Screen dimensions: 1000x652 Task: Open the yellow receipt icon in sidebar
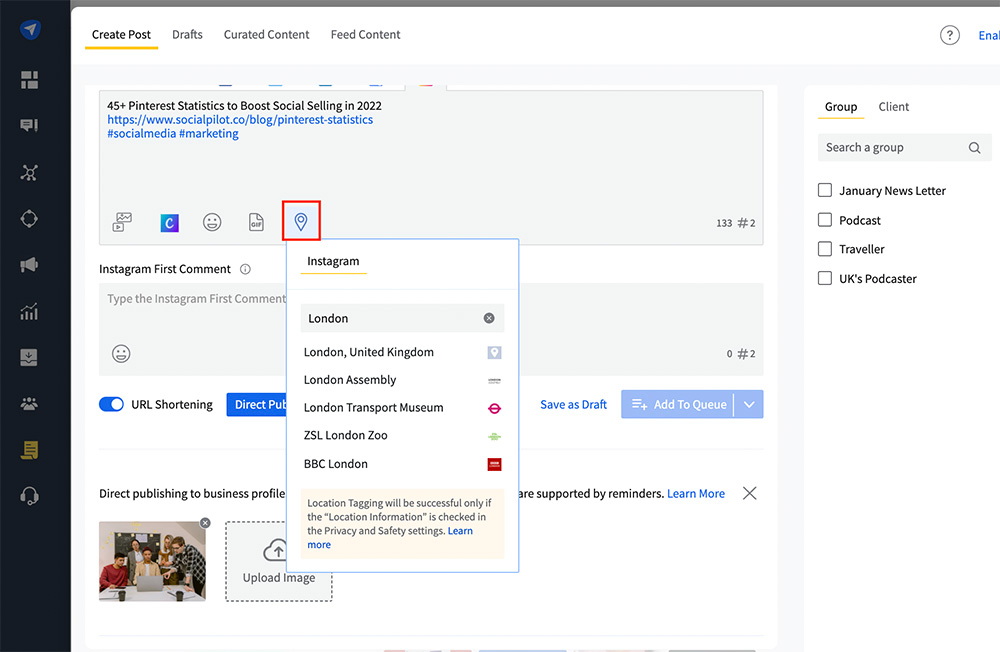(29, 450)
